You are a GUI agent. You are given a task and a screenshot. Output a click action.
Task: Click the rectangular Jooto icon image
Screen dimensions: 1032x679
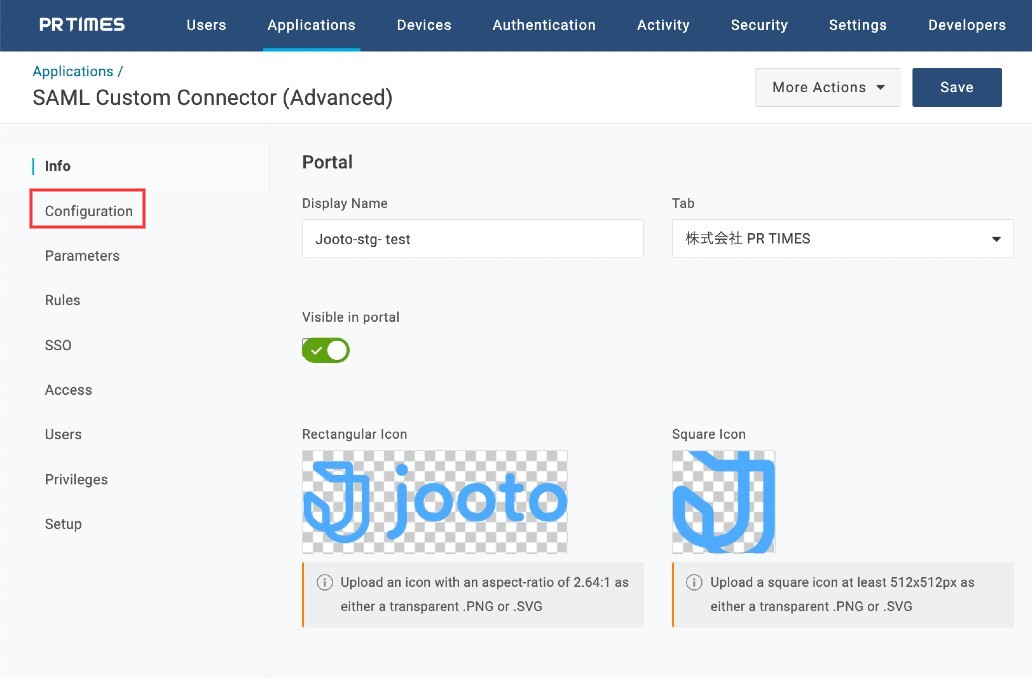pos(435,502)
